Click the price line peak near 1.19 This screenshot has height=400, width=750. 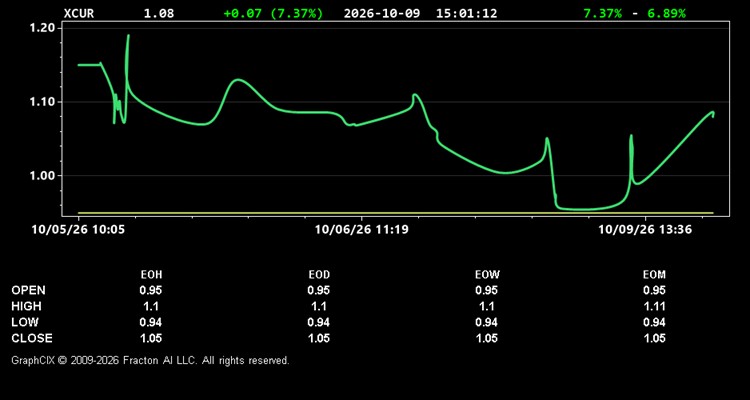click(x=128, y=35)
